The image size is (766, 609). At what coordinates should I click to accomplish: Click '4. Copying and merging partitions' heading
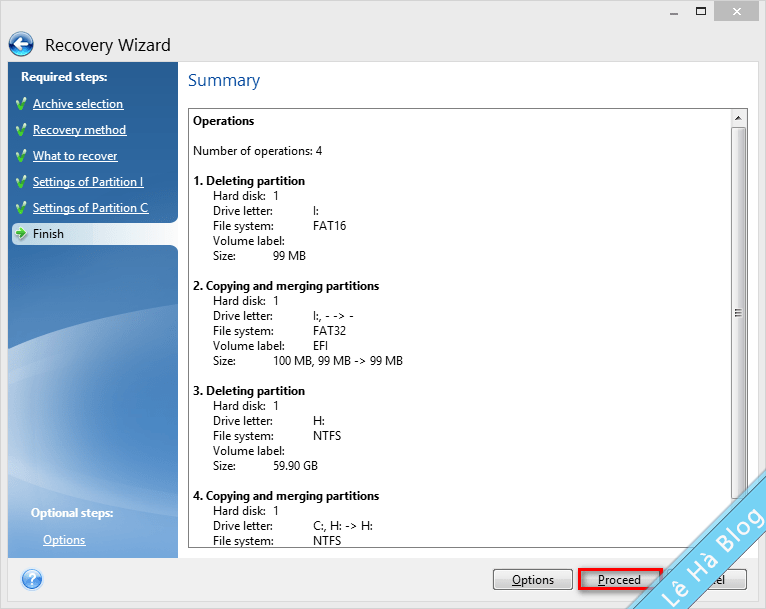[x=286, y=496]
